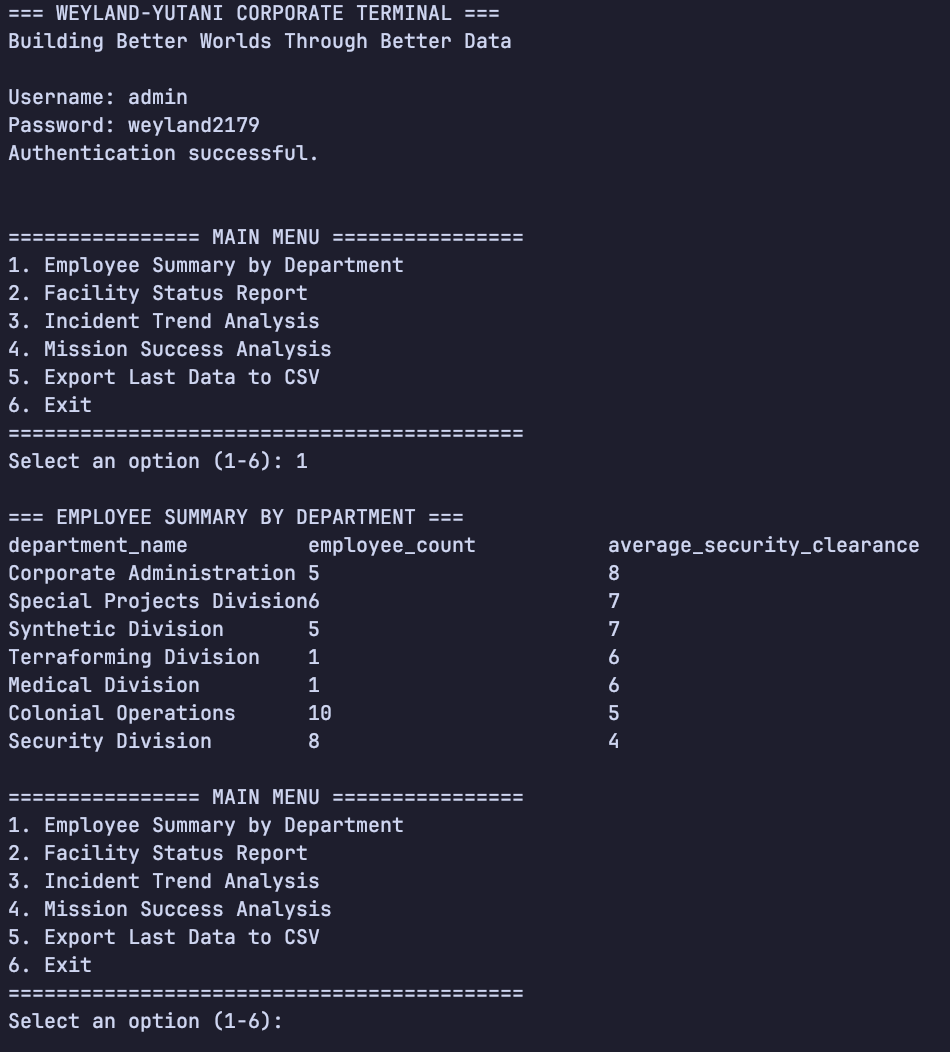This screenshot has width=950, height=1052.
Task: Select "Incident Trend Analysis" in the lower menu
Action: tap(182, 881)
